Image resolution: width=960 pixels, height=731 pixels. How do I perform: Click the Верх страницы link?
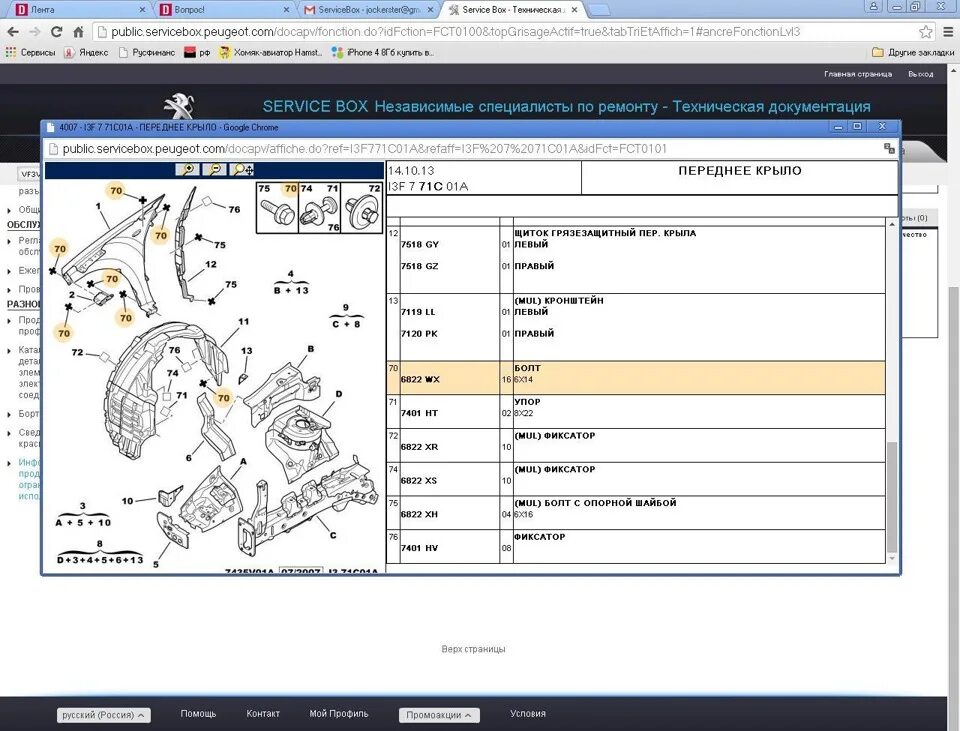click(x=473, y=649)
